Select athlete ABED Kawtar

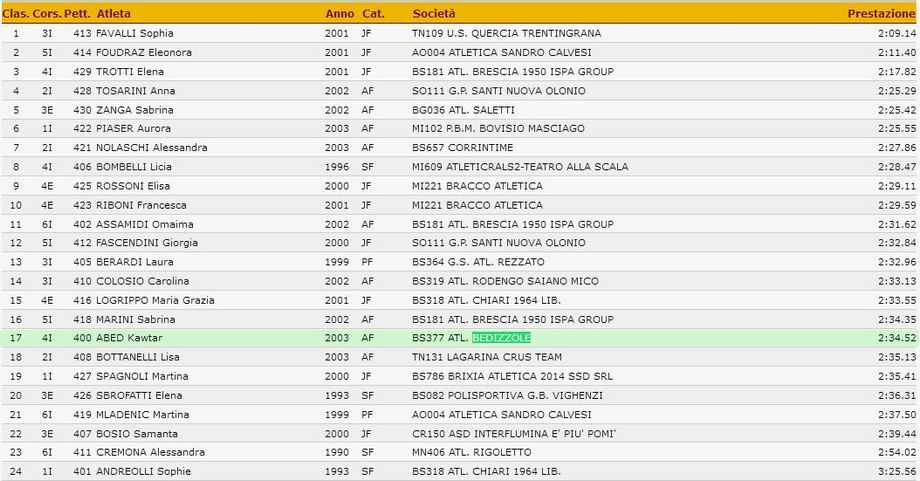(x=129, y=338)
